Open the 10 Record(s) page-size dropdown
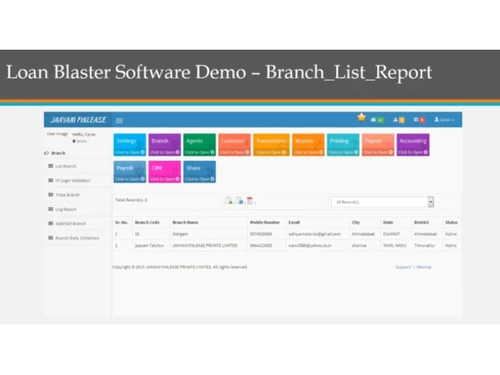Screen dimensions: 500x375 pyautogui.click(x=382, y=202)
